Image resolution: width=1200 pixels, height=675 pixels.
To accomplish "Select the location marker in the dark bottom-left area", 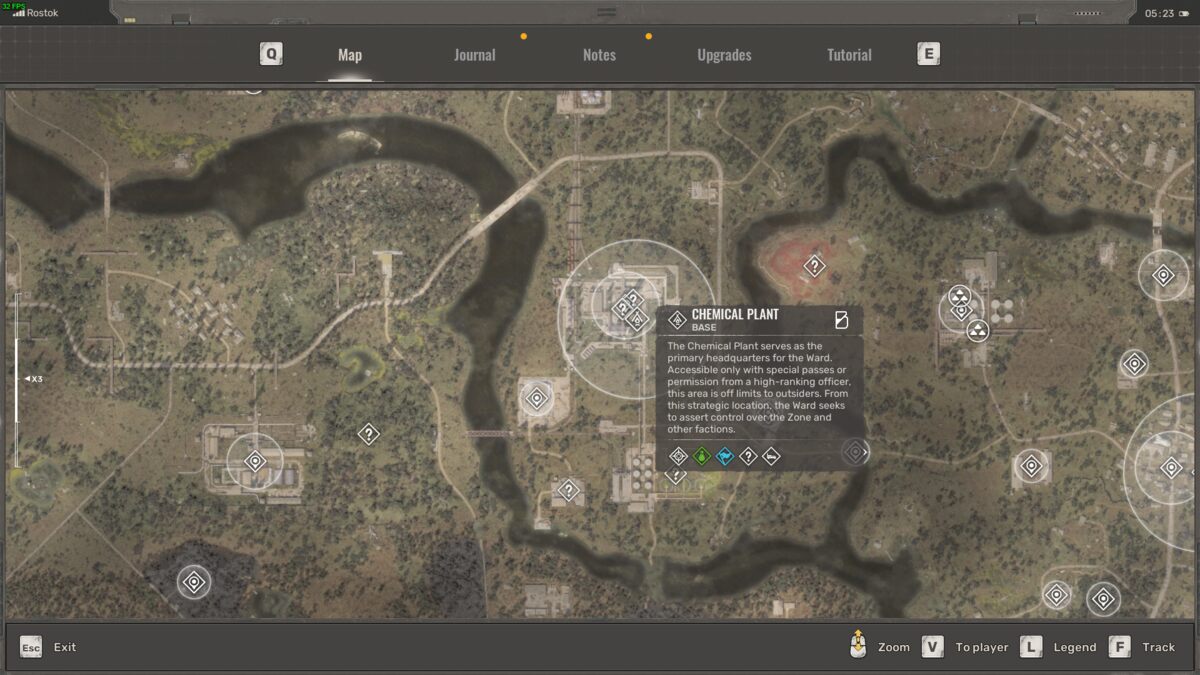I will 194,581.
